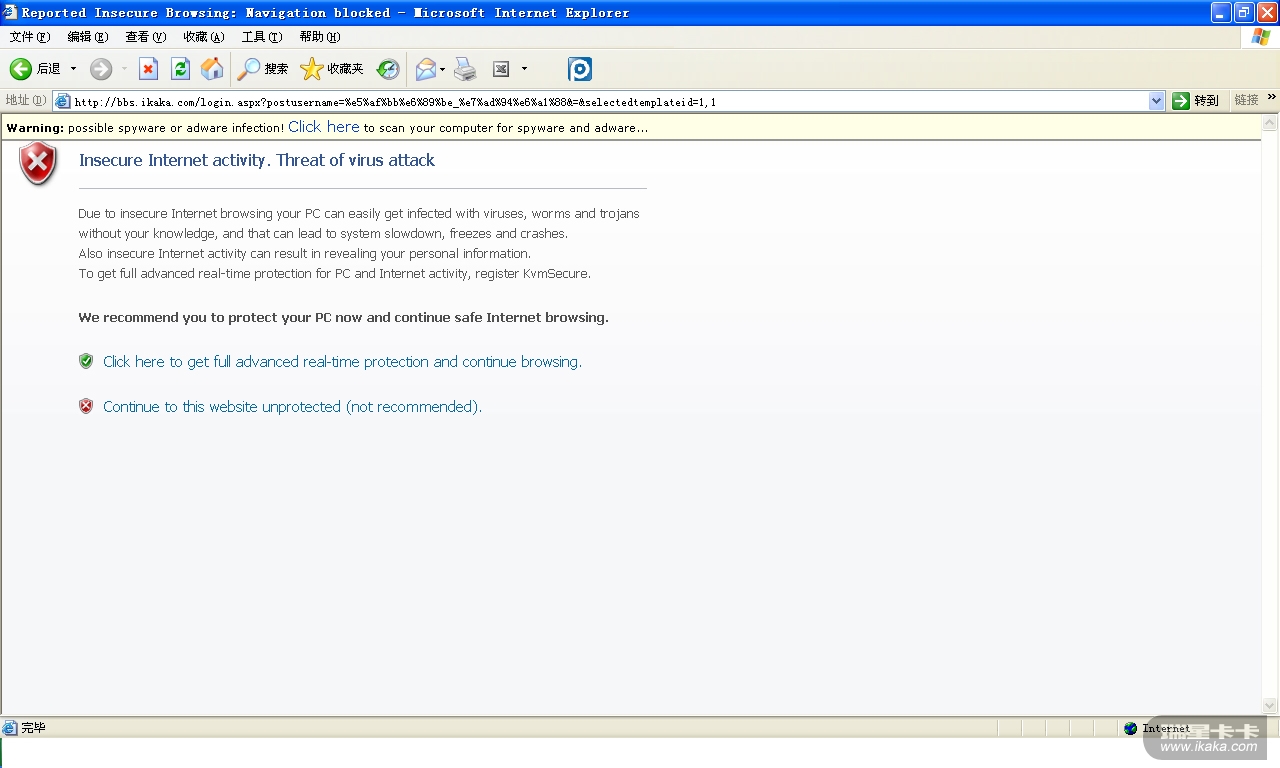Click the Links (链接) toolbar label
This screenshot has height=768, width=1280.
1246,100
